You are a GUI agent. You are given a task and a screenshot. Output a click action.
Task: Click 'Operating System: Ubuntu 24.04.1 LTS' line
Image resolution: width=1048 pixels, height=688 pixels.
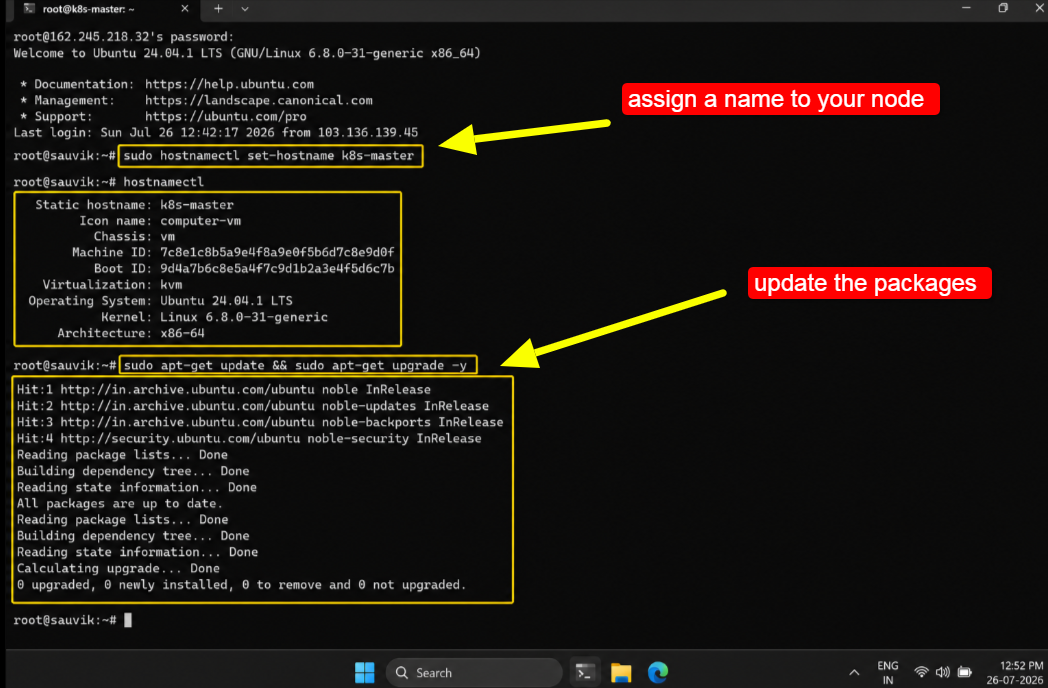pyautogui.click(x=160, y=301)
